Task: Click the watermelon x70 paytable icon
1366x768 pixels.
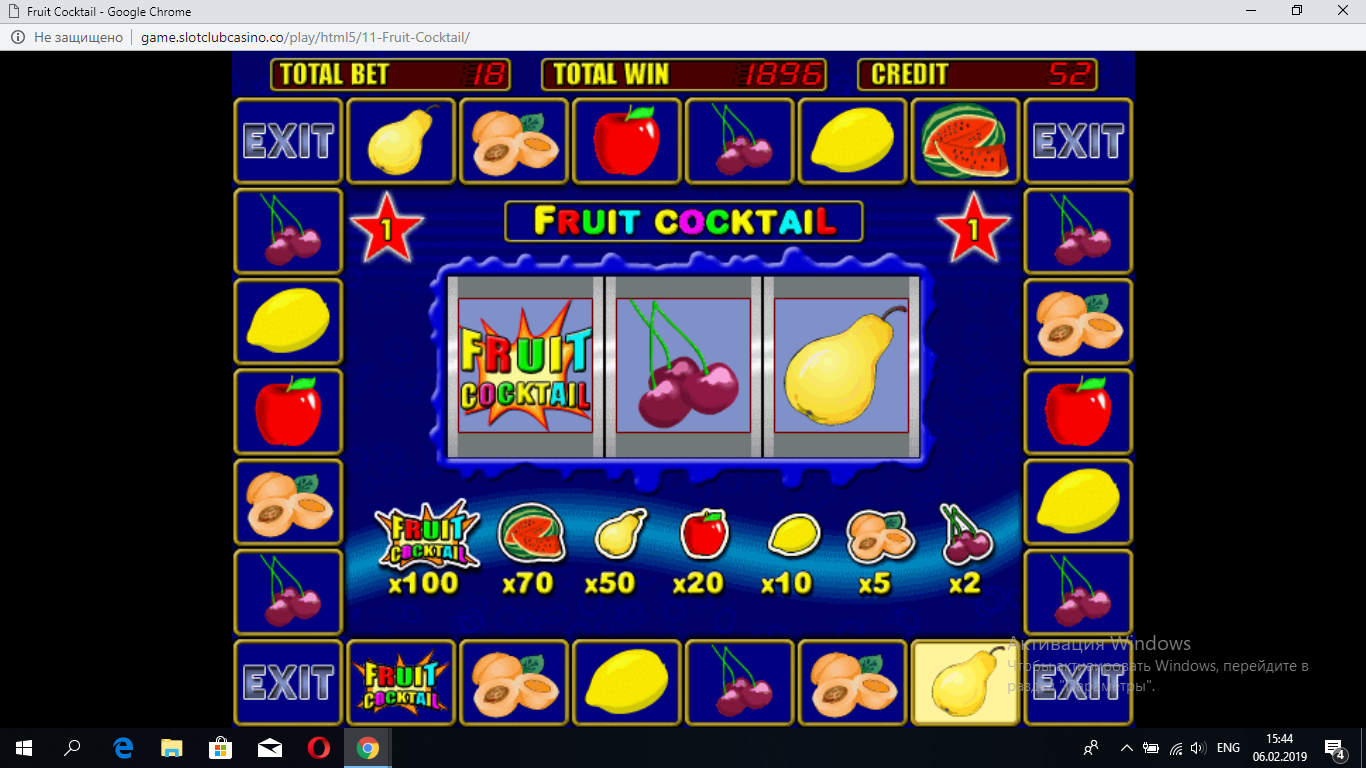Action: 531,532
